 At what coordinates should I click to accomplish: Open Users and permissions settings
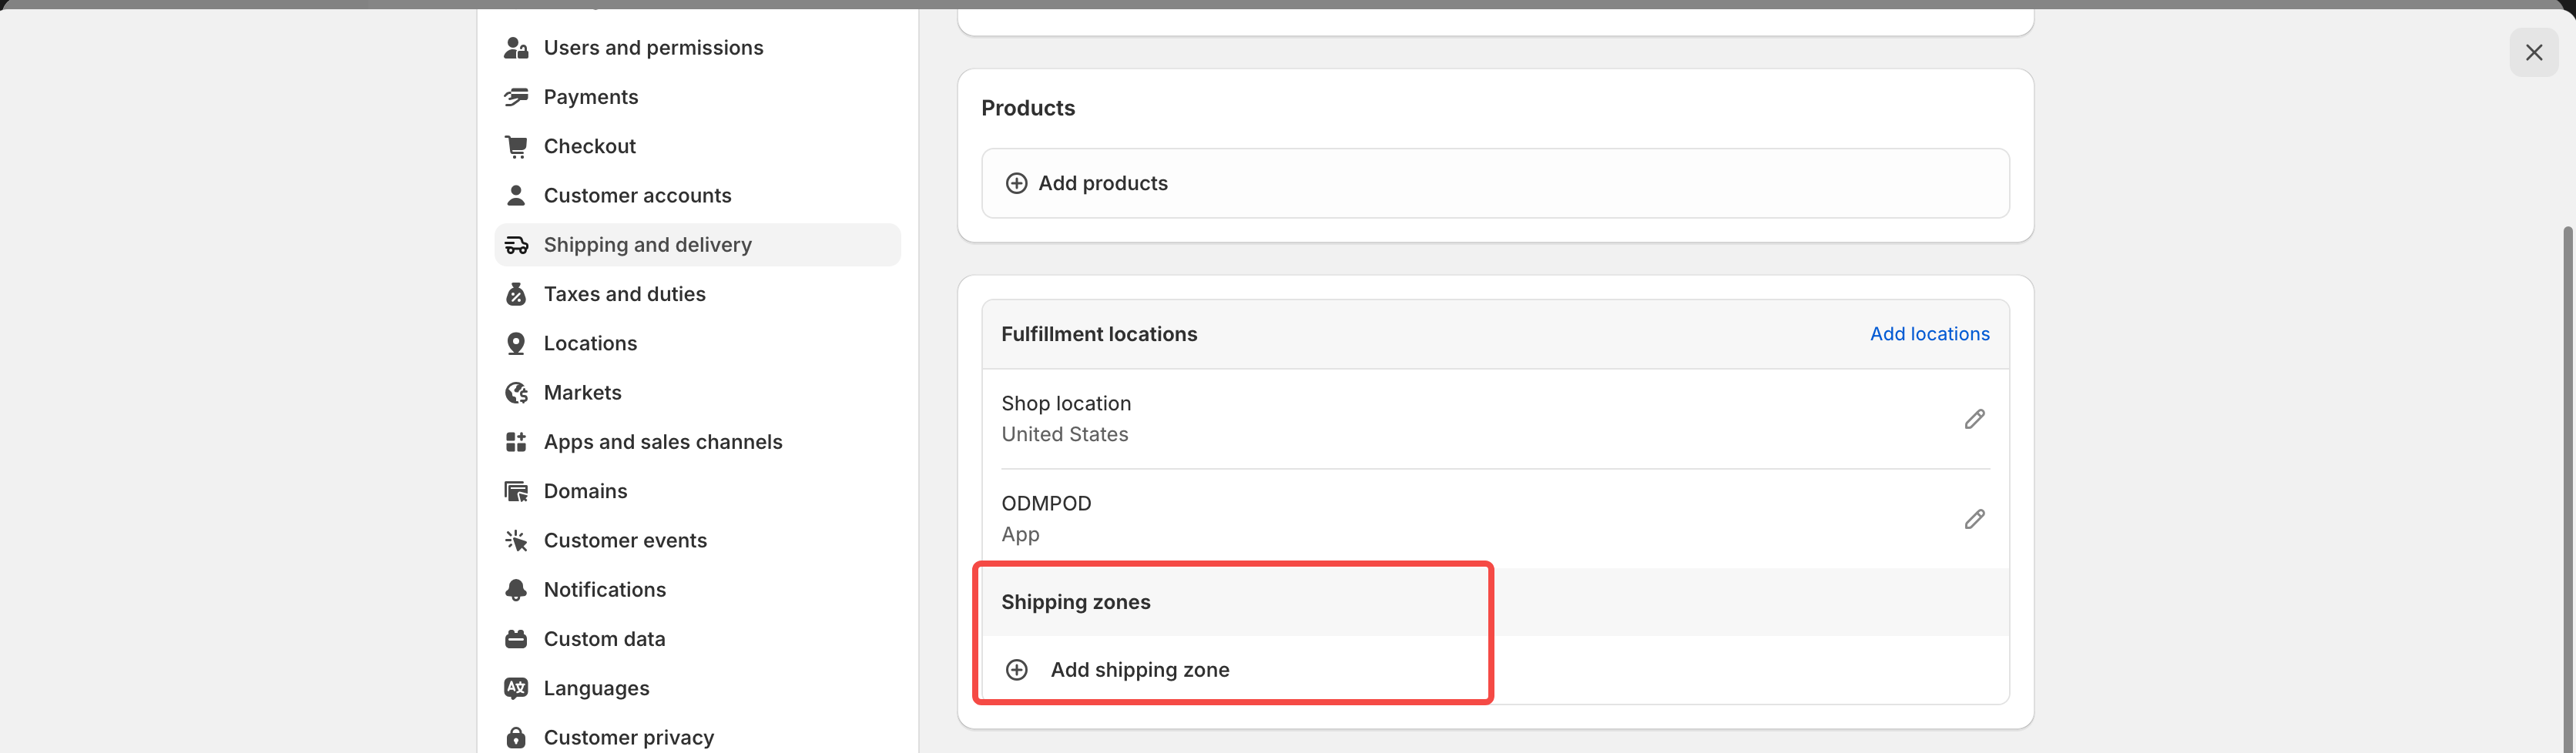[x=653, y=48]
